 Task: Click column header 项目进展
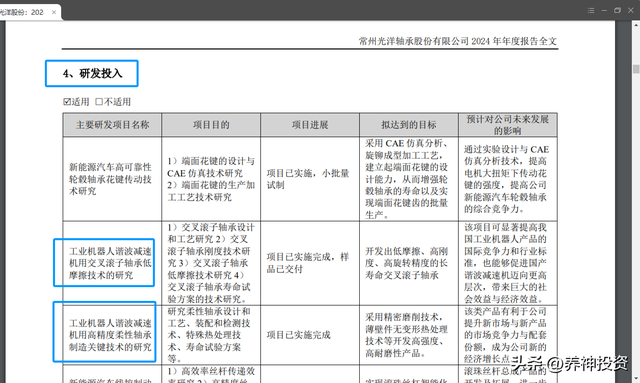310,125
